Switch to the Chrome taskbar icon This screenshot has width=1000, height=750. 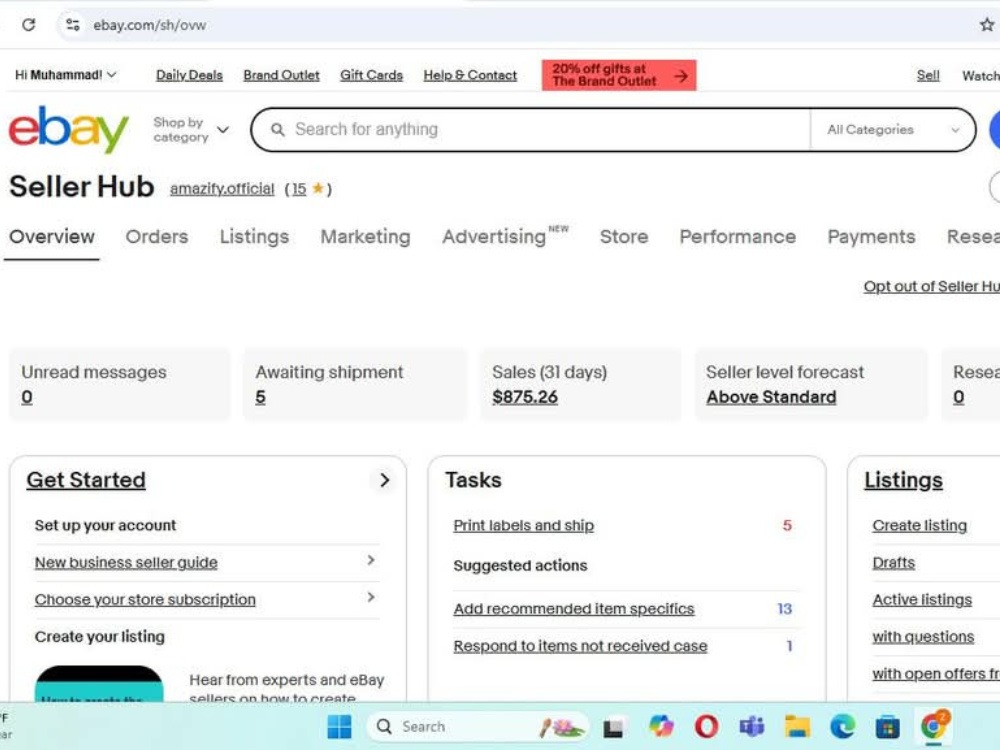click(x=934, y=726)
